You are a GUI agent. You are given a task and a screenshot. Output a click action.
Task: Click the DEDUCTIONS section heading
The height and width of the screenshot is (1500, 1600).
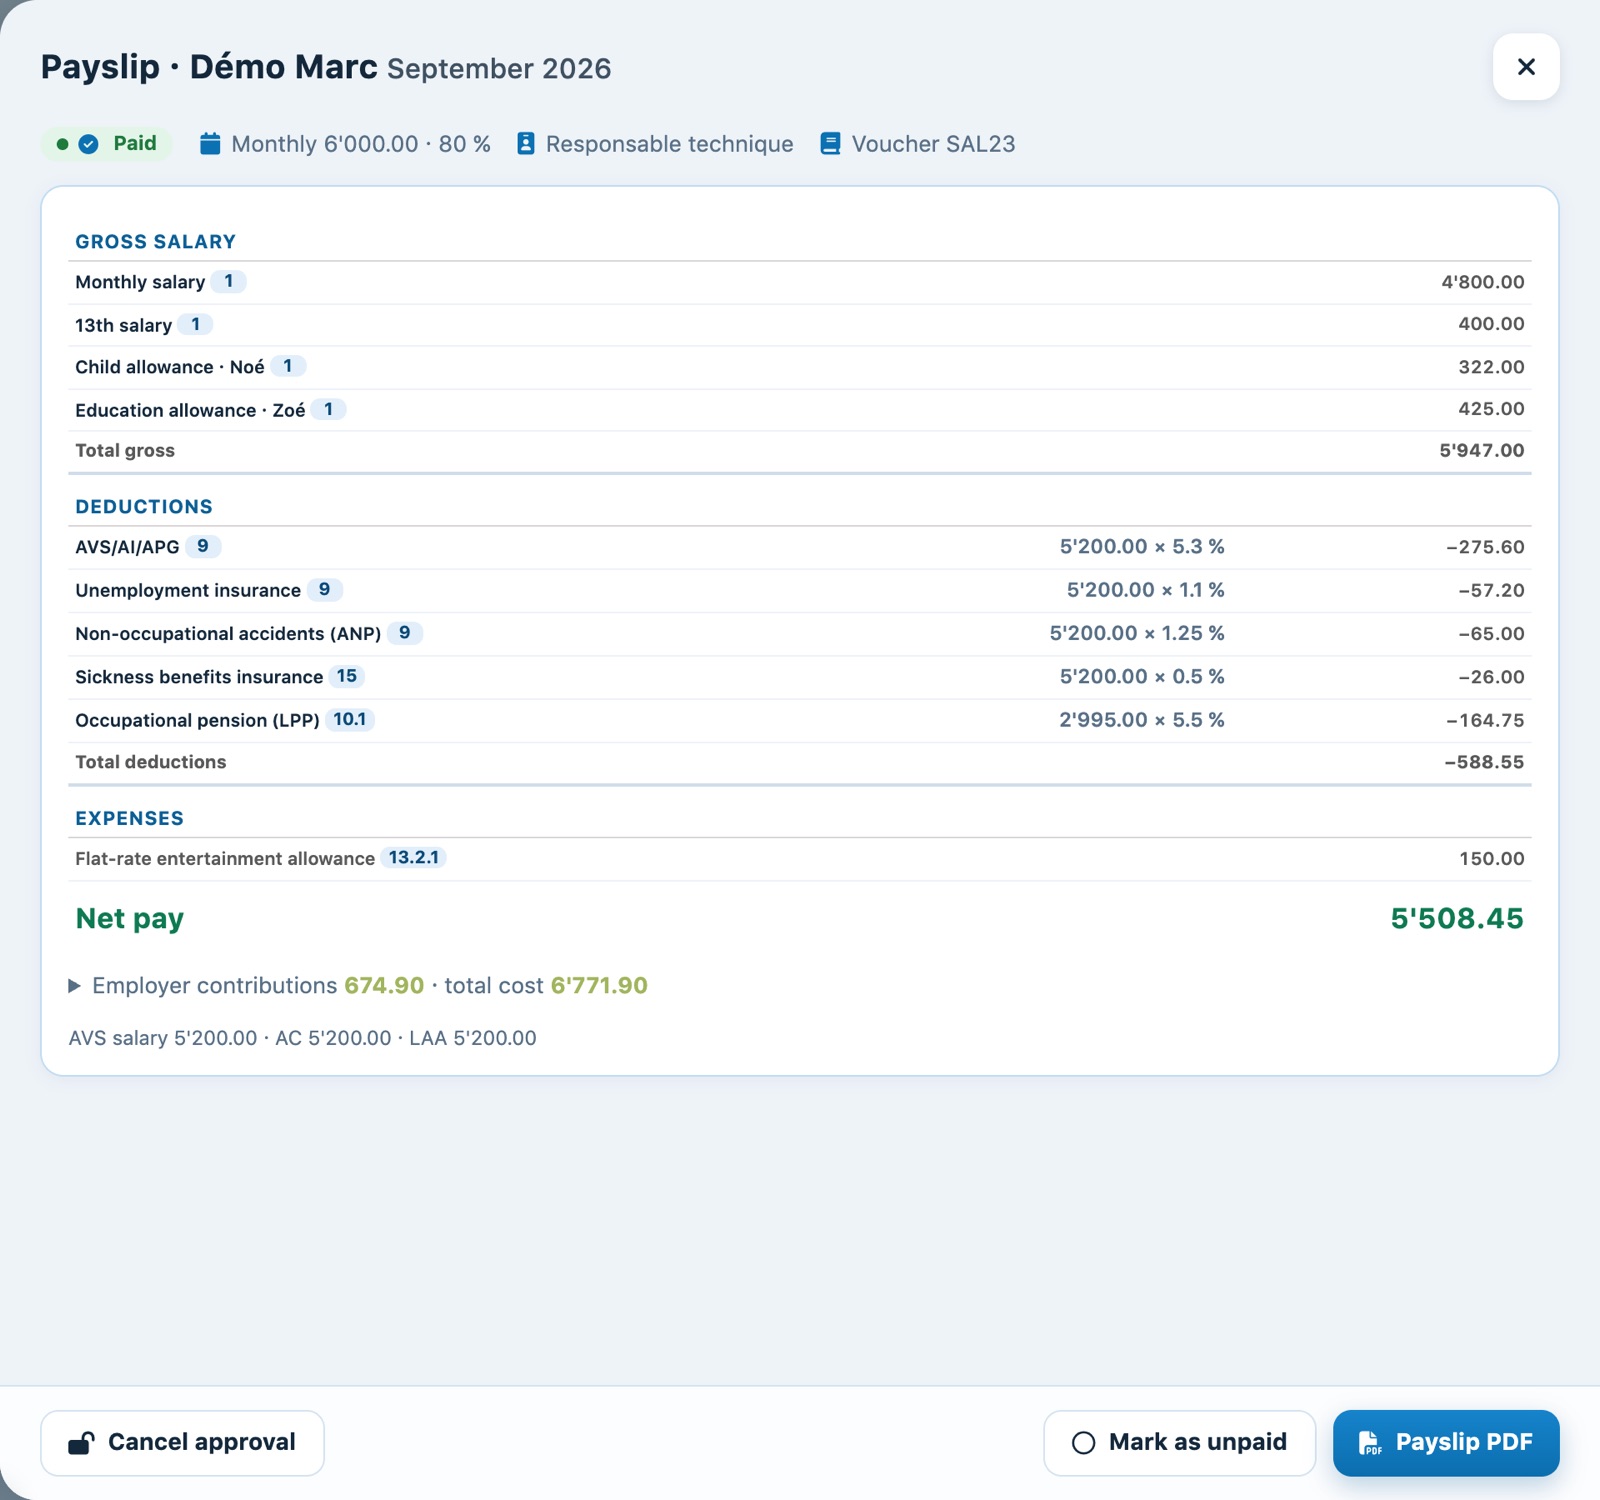[x=144, y=507]
